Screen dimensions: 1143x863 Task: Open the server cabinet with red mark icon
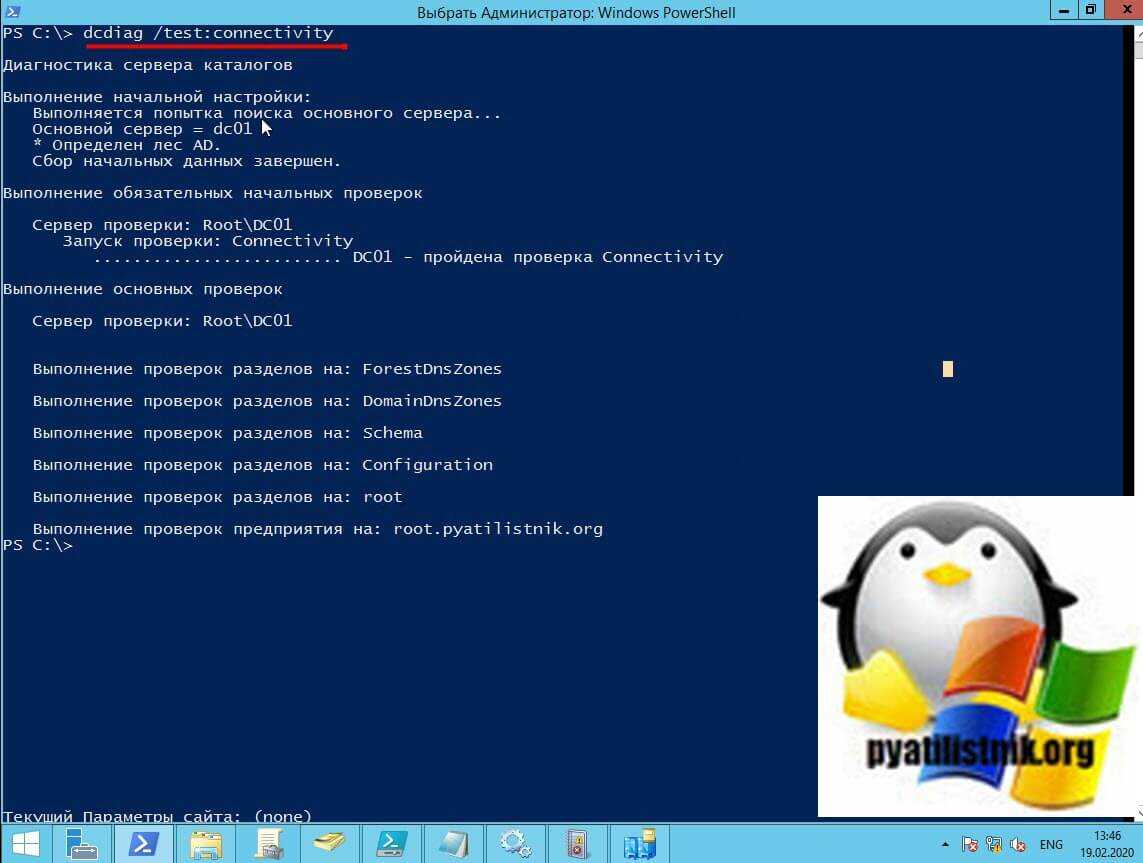click(577, 844)
